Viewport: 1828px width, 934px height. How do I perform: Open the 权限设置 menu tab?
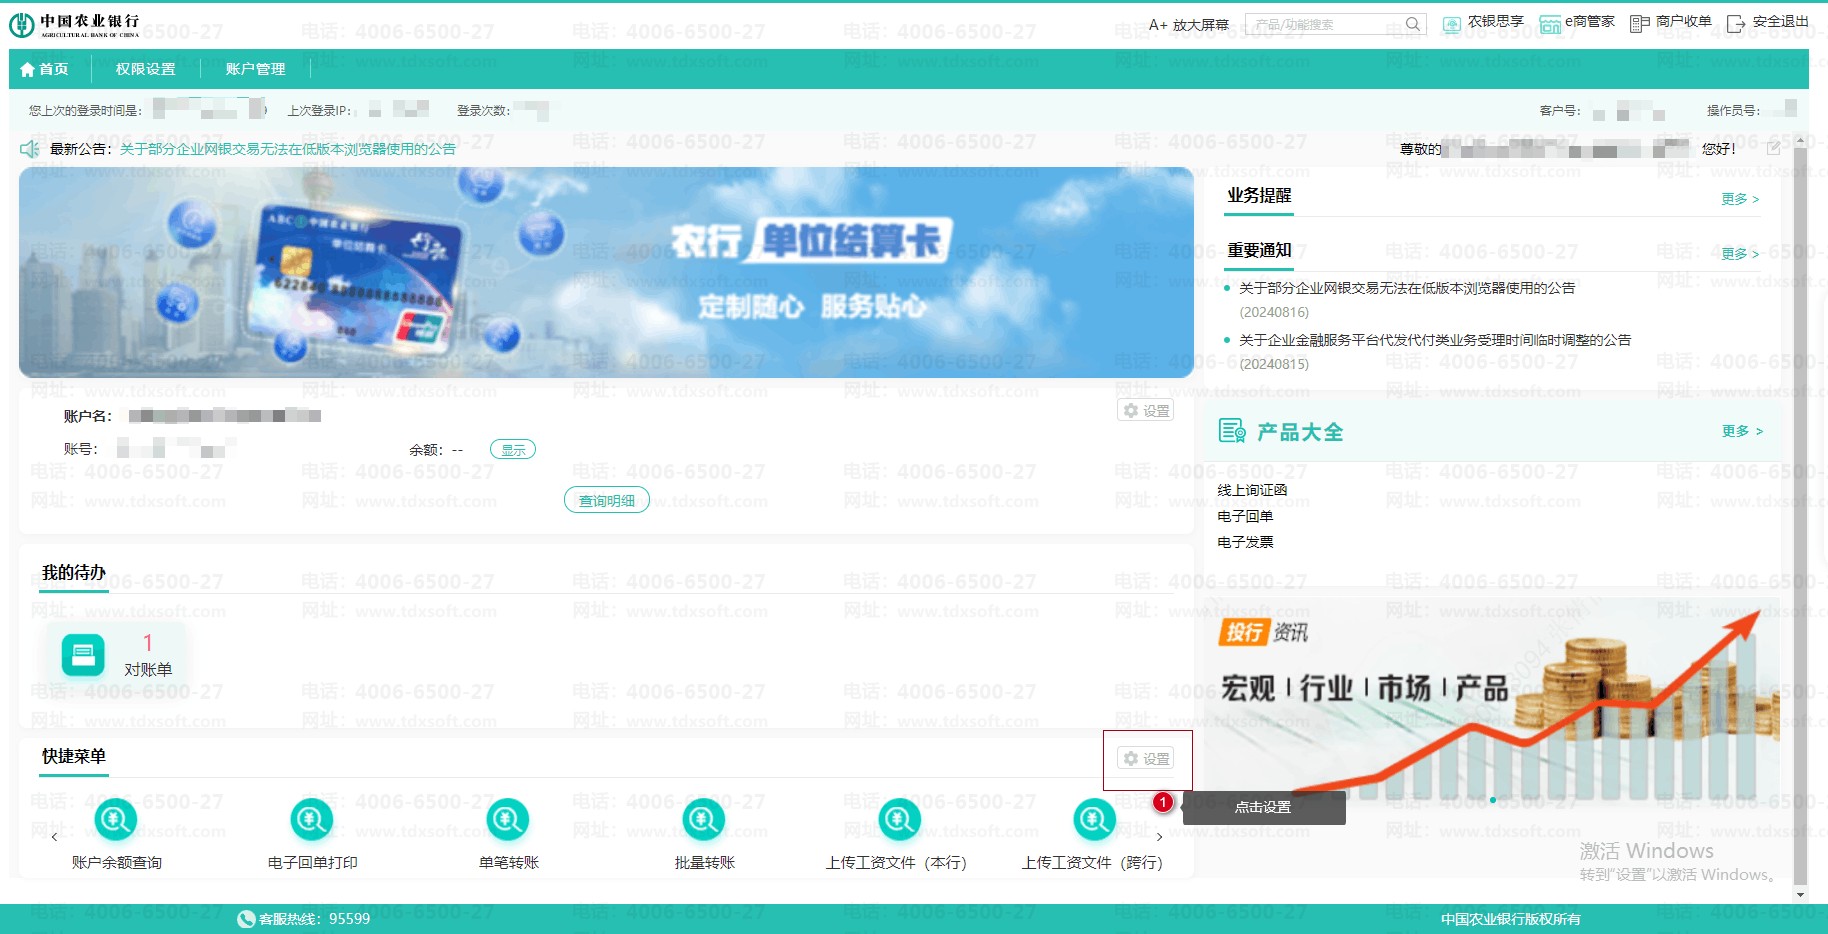145,69
